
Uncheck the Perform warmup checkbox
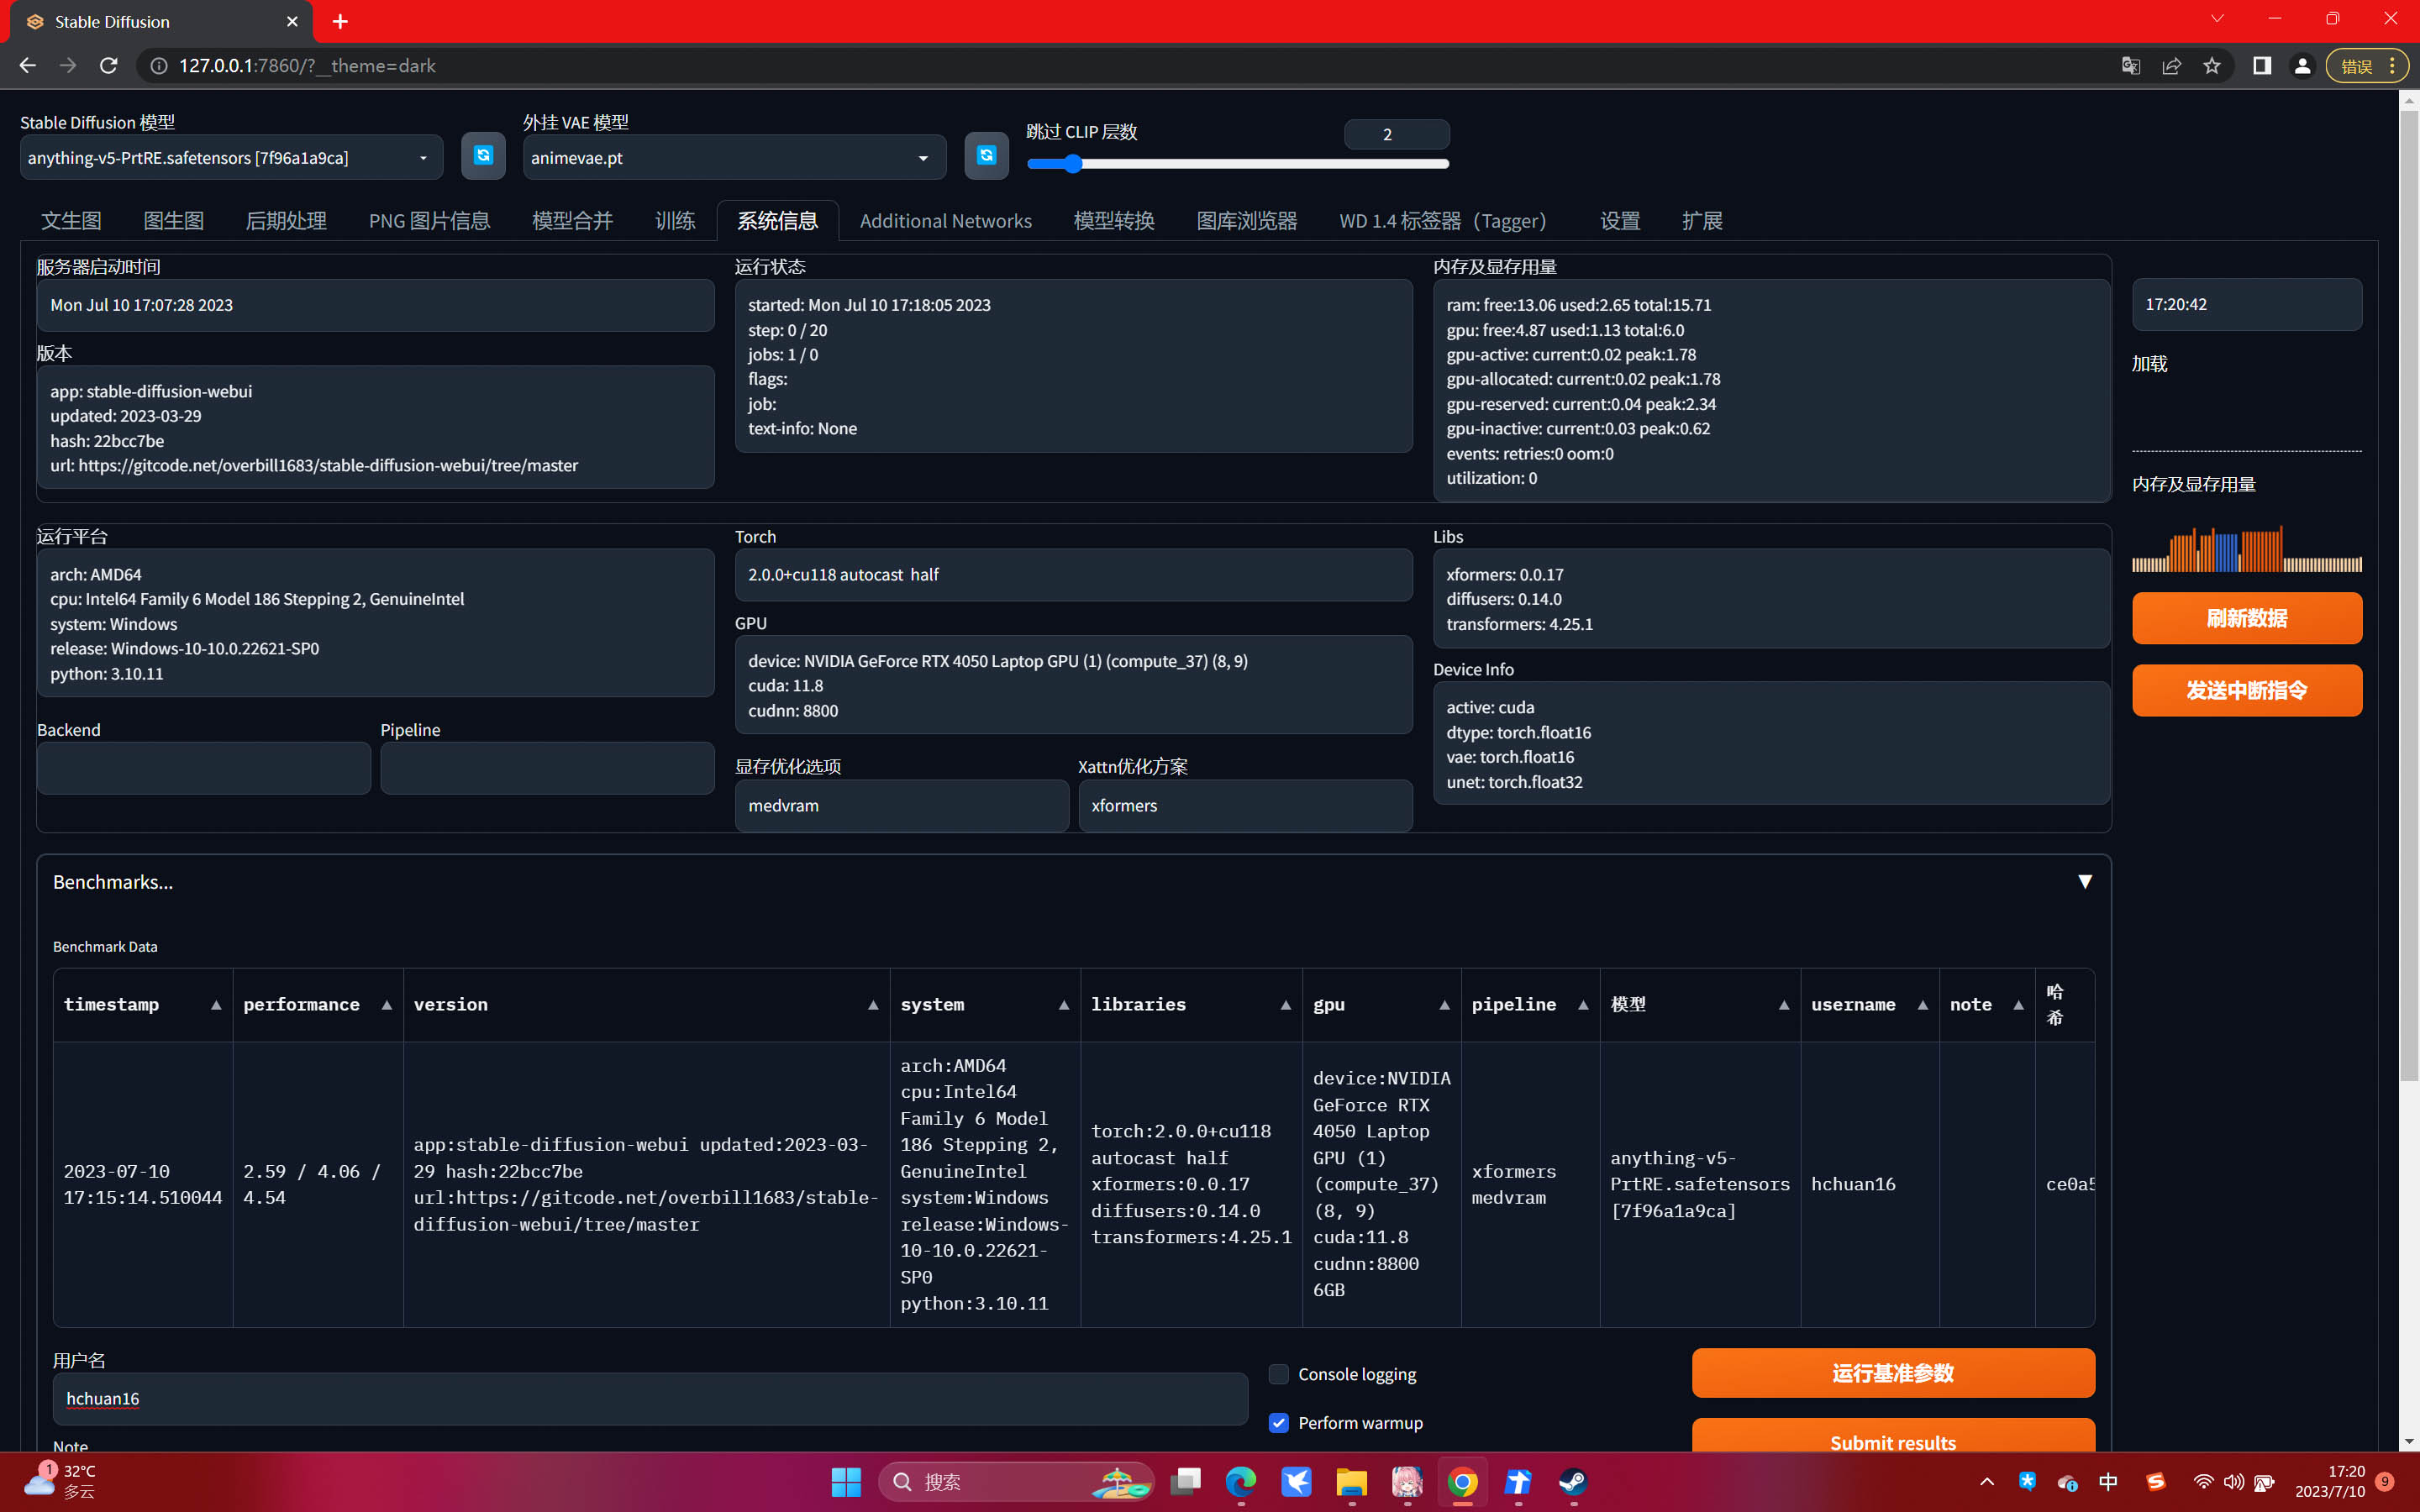1278,1423
